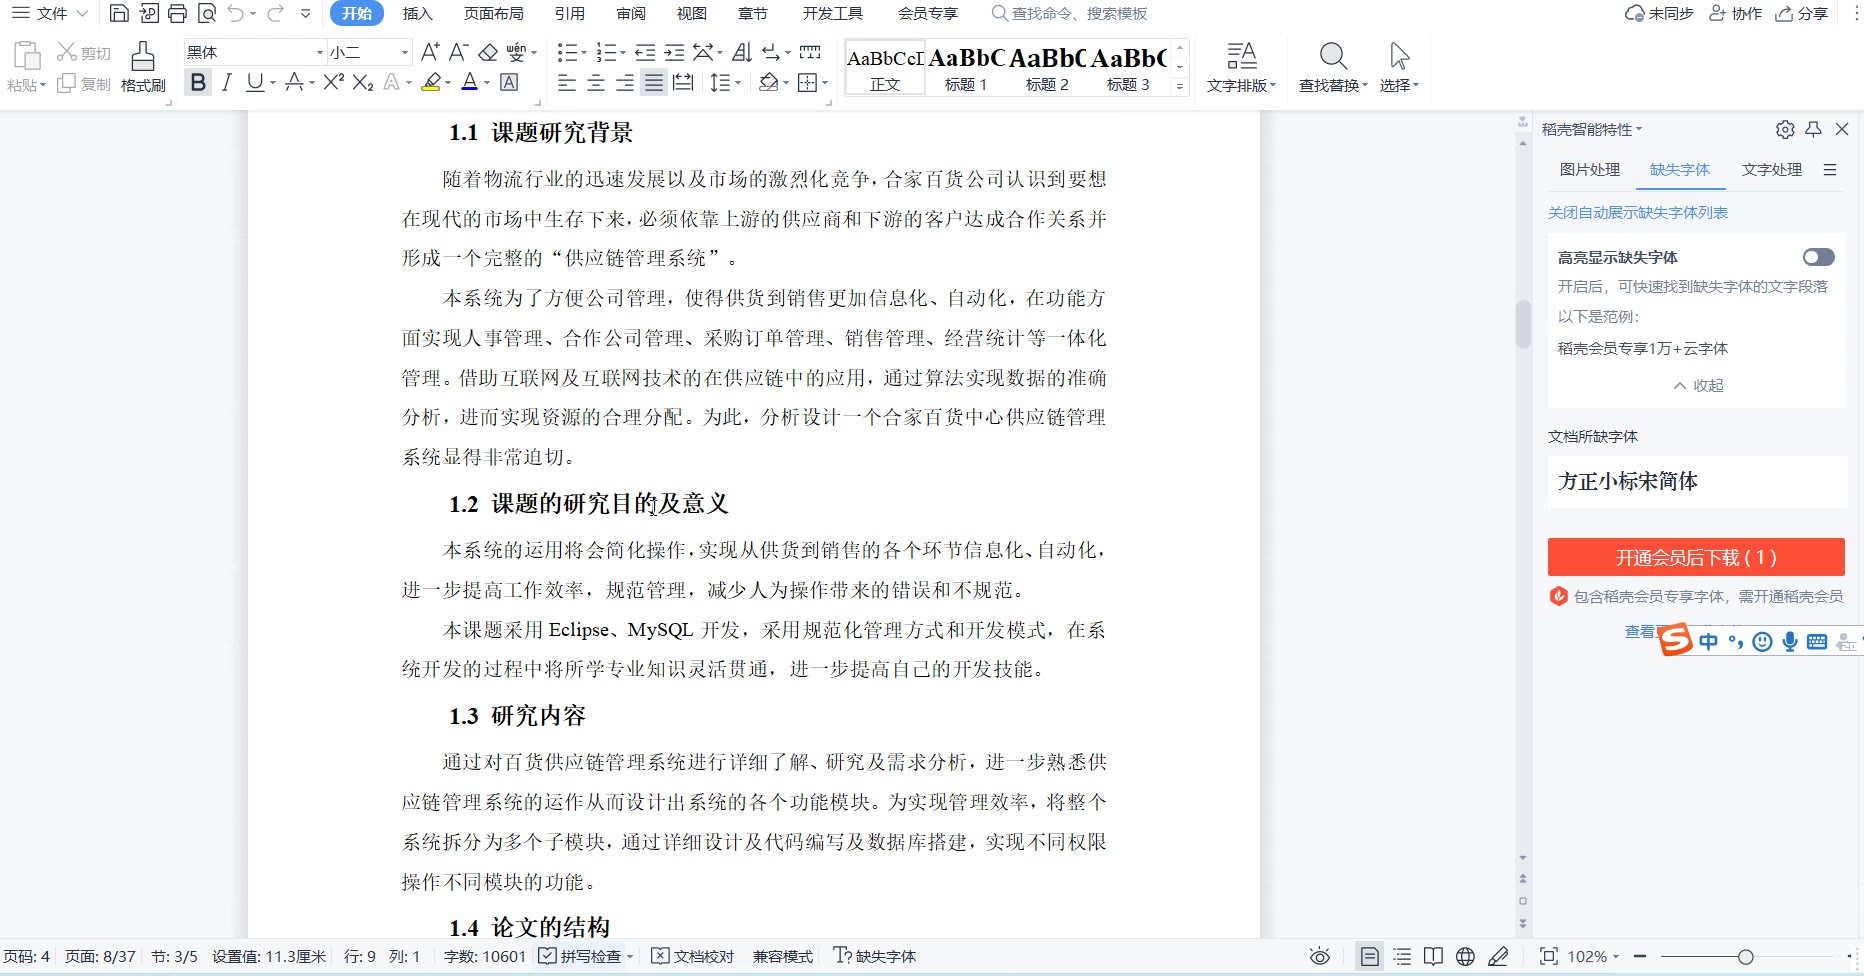Click the 关闭自动展示缺失字体列表 link

(1637, 213)
